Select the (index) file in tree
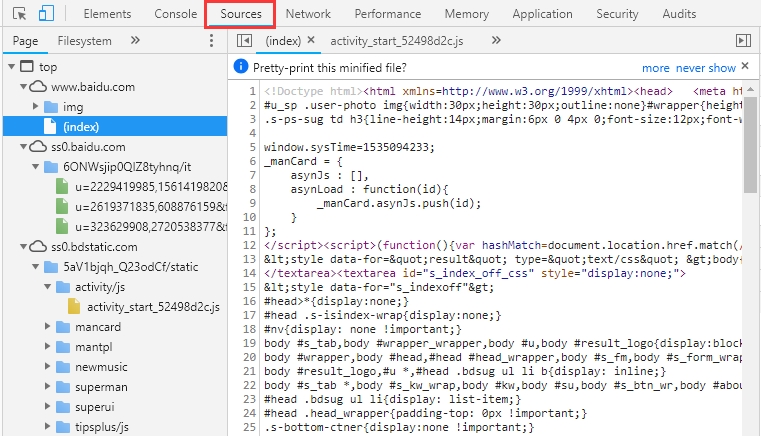 click(80, 127)
